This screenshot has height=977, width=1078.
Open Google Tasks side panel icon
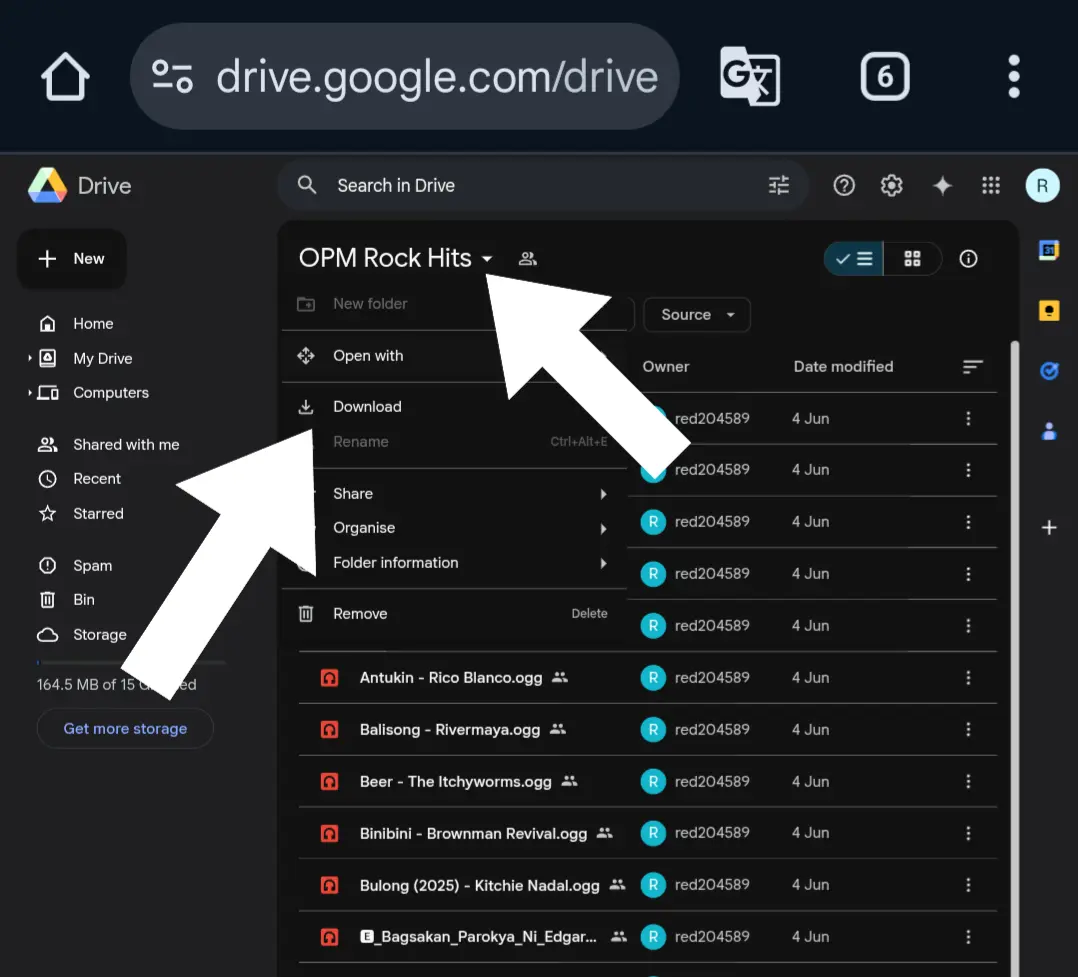coord(1048,371)
